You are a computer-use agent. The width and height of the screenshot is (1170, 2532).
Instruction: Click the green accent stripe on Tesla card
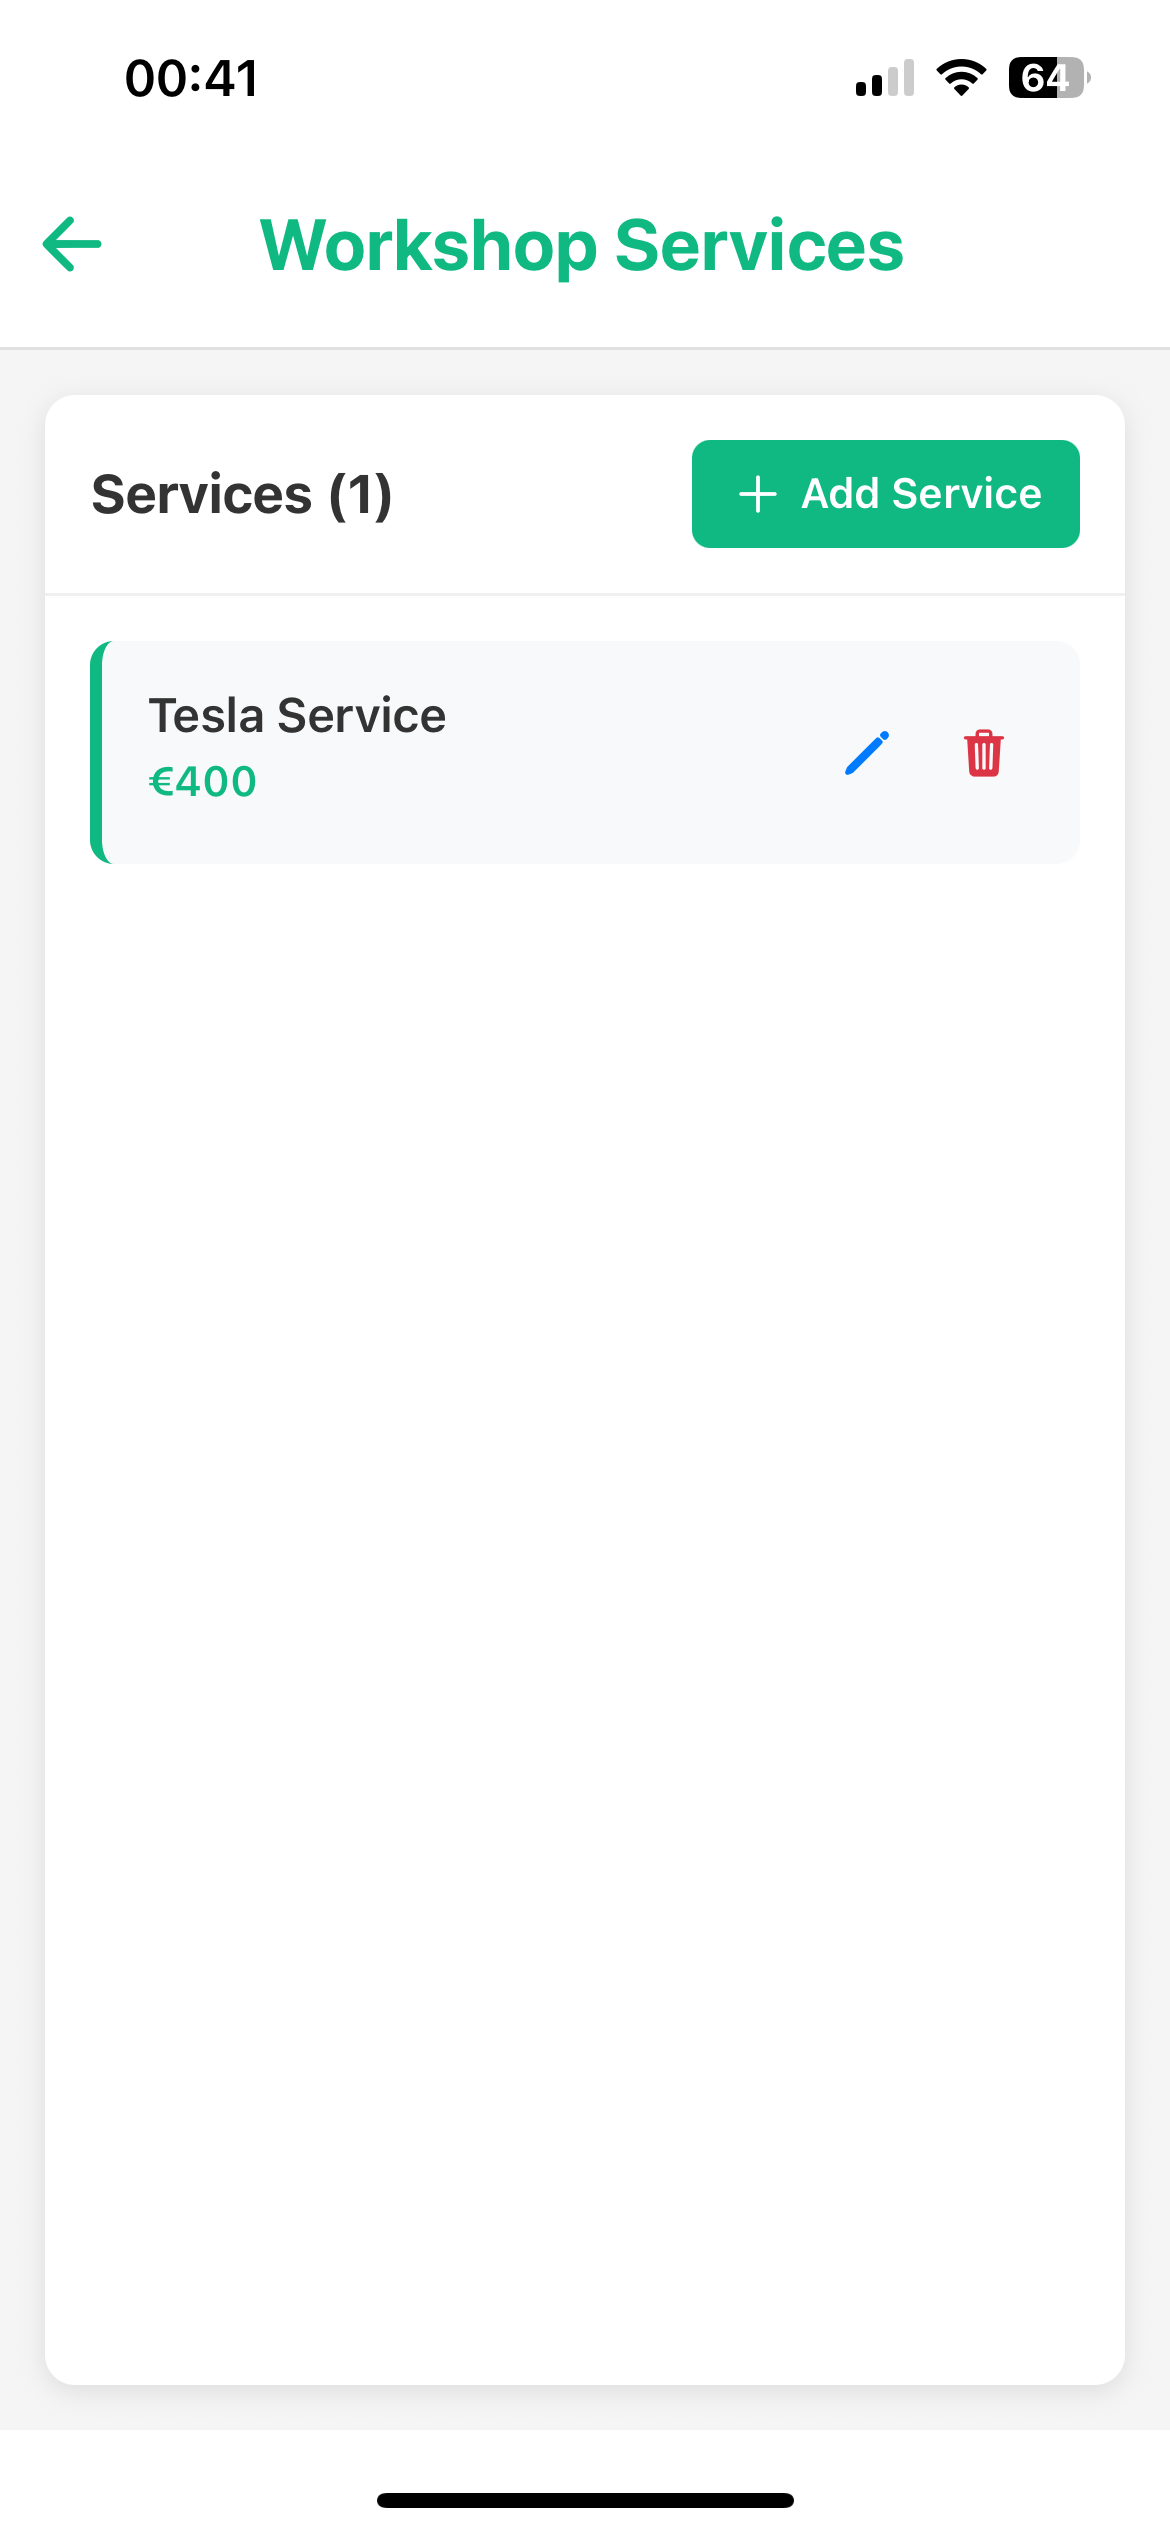pyautogui.click(x=97, y=753)
